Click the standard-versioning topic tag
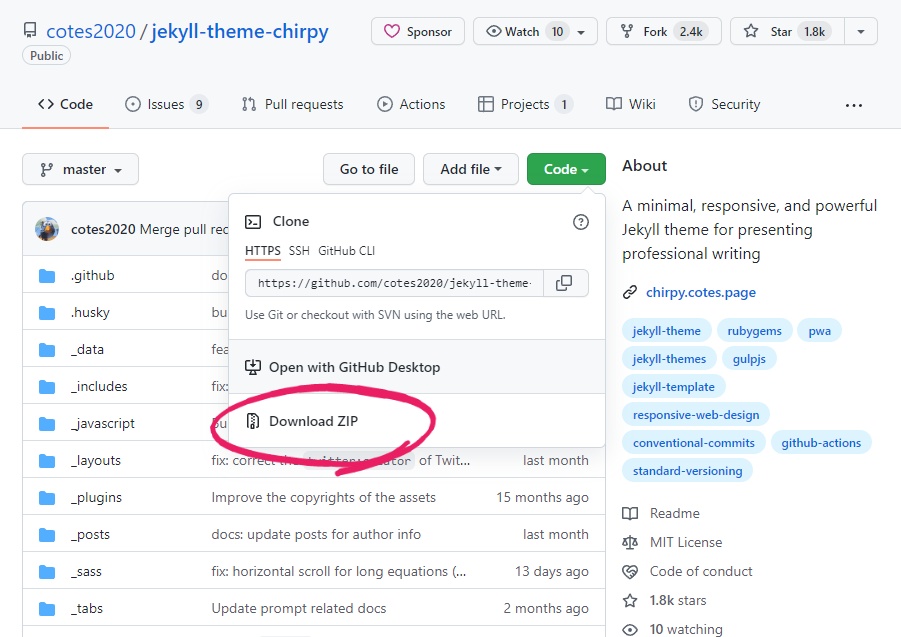The width and height of the screenshot is (901, 637). pos(687,471)
